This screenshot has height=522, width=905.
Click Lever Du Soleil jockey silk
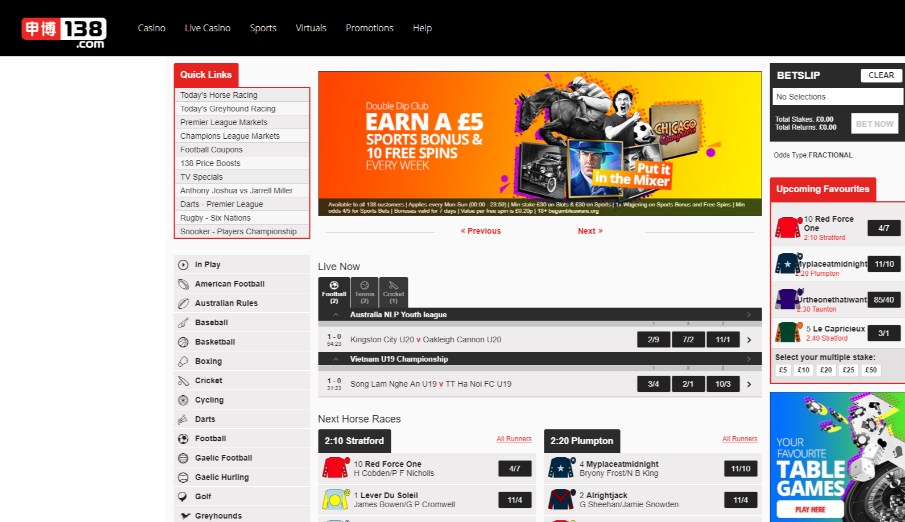(x=335, y=499)
